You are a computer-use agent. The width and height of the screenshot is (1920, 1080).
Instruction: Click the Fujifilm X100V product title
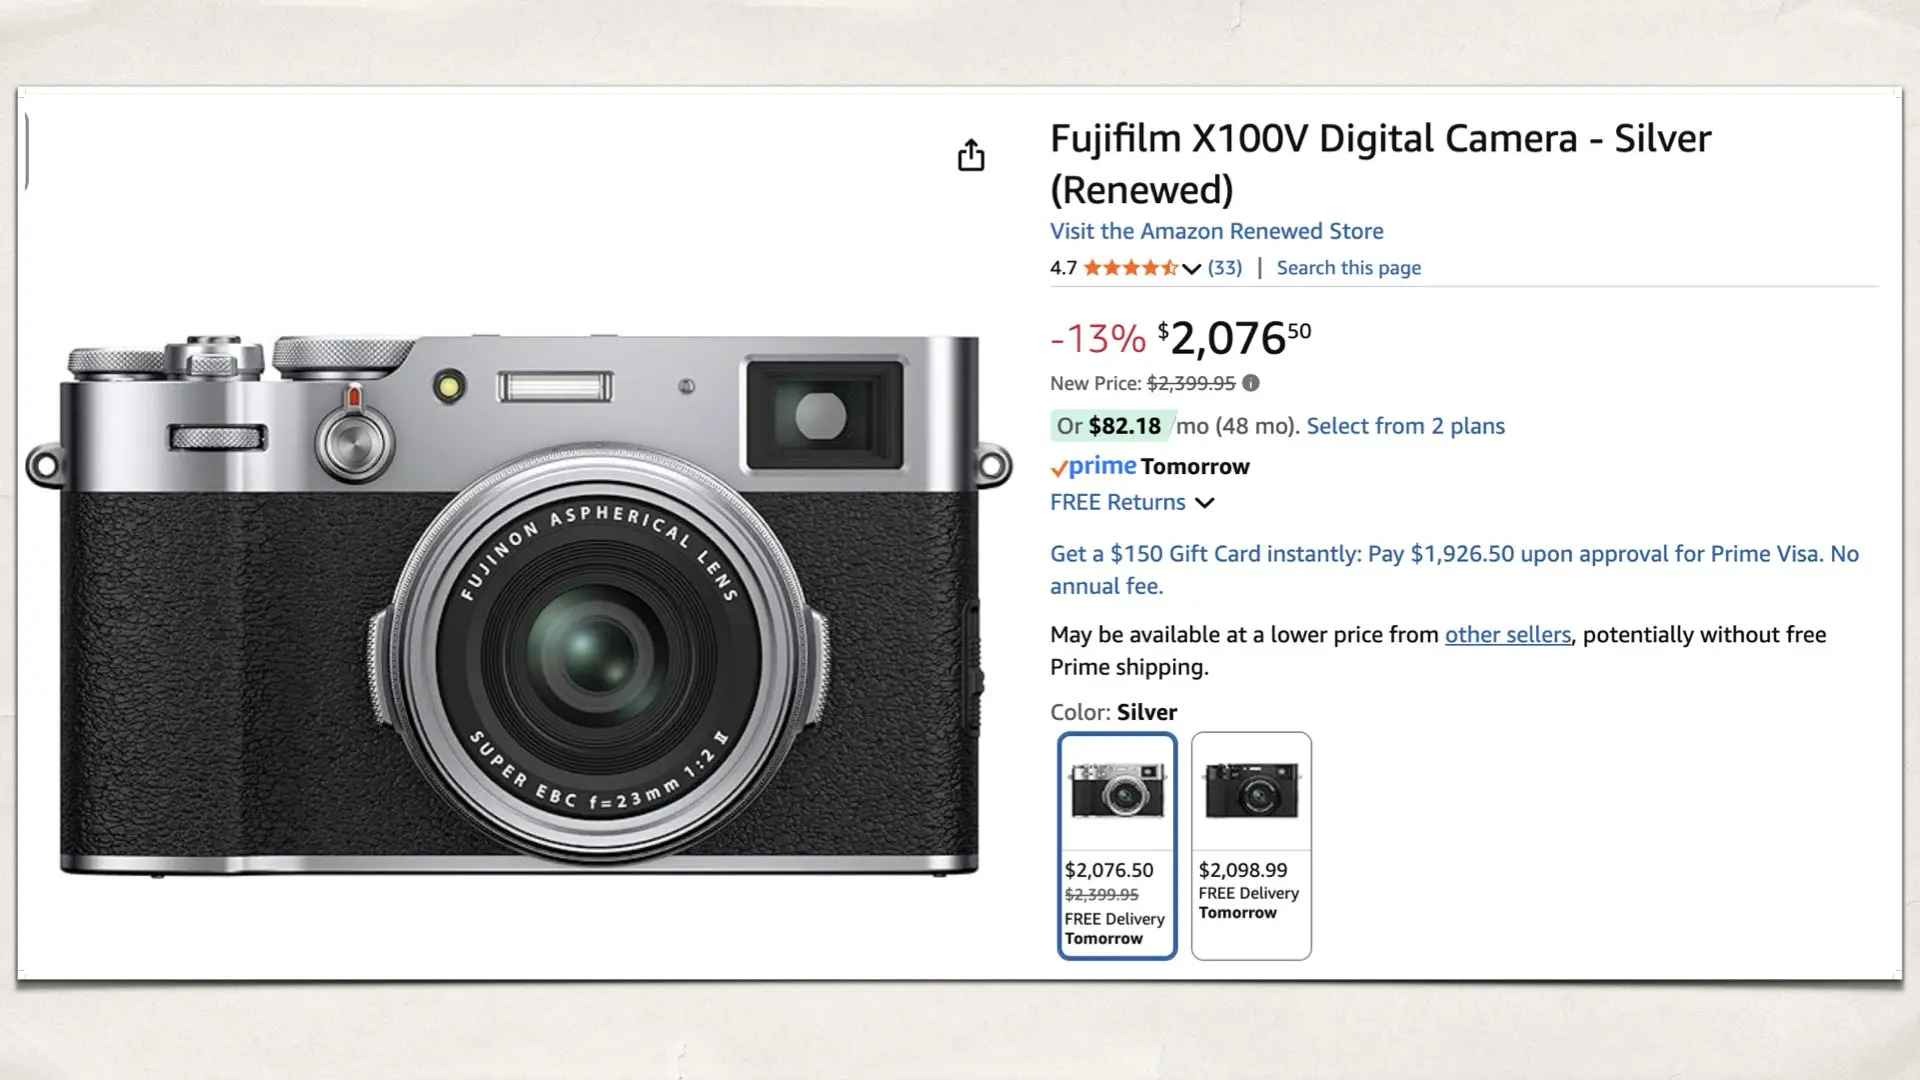coord(1378,139)
